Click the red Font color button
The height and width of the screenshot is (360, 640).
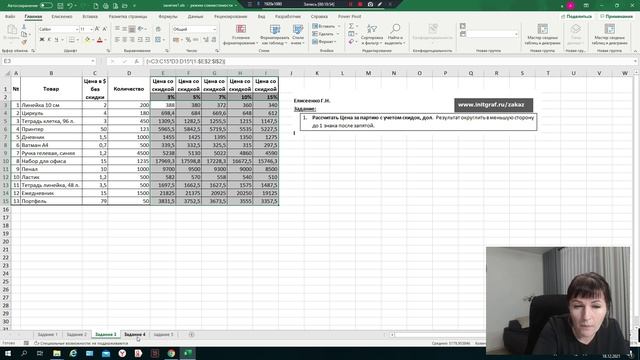(100, 40)
